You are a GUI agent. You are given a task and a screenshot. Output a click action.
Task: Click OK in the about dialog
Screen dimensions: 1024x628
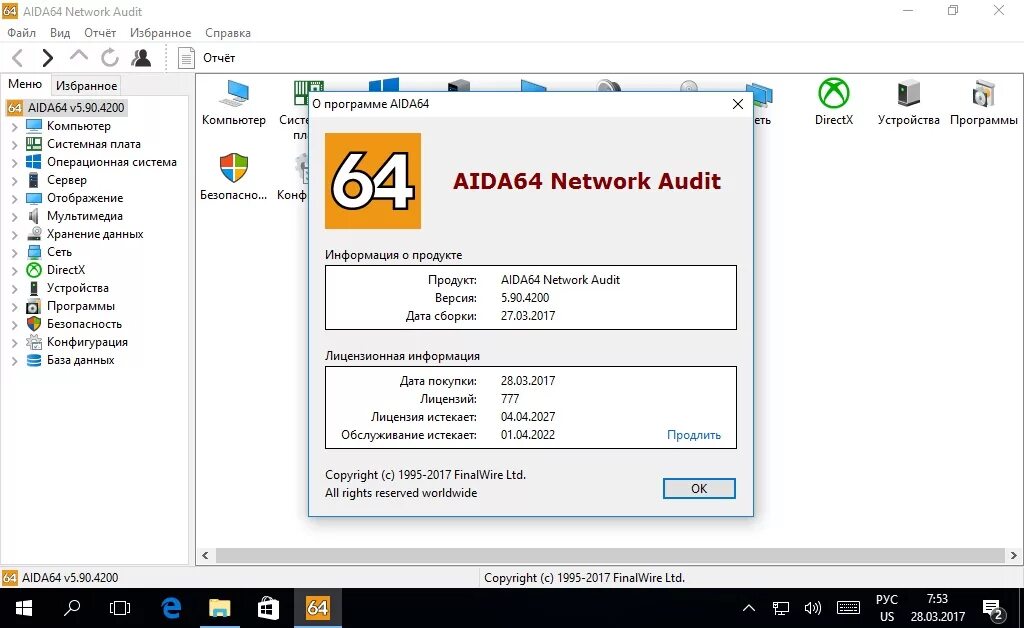699,488
